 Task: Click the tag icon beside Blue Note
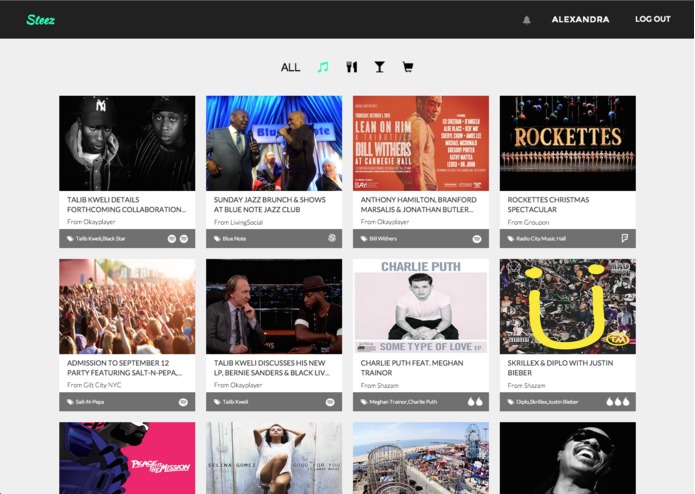click(217, 239)
